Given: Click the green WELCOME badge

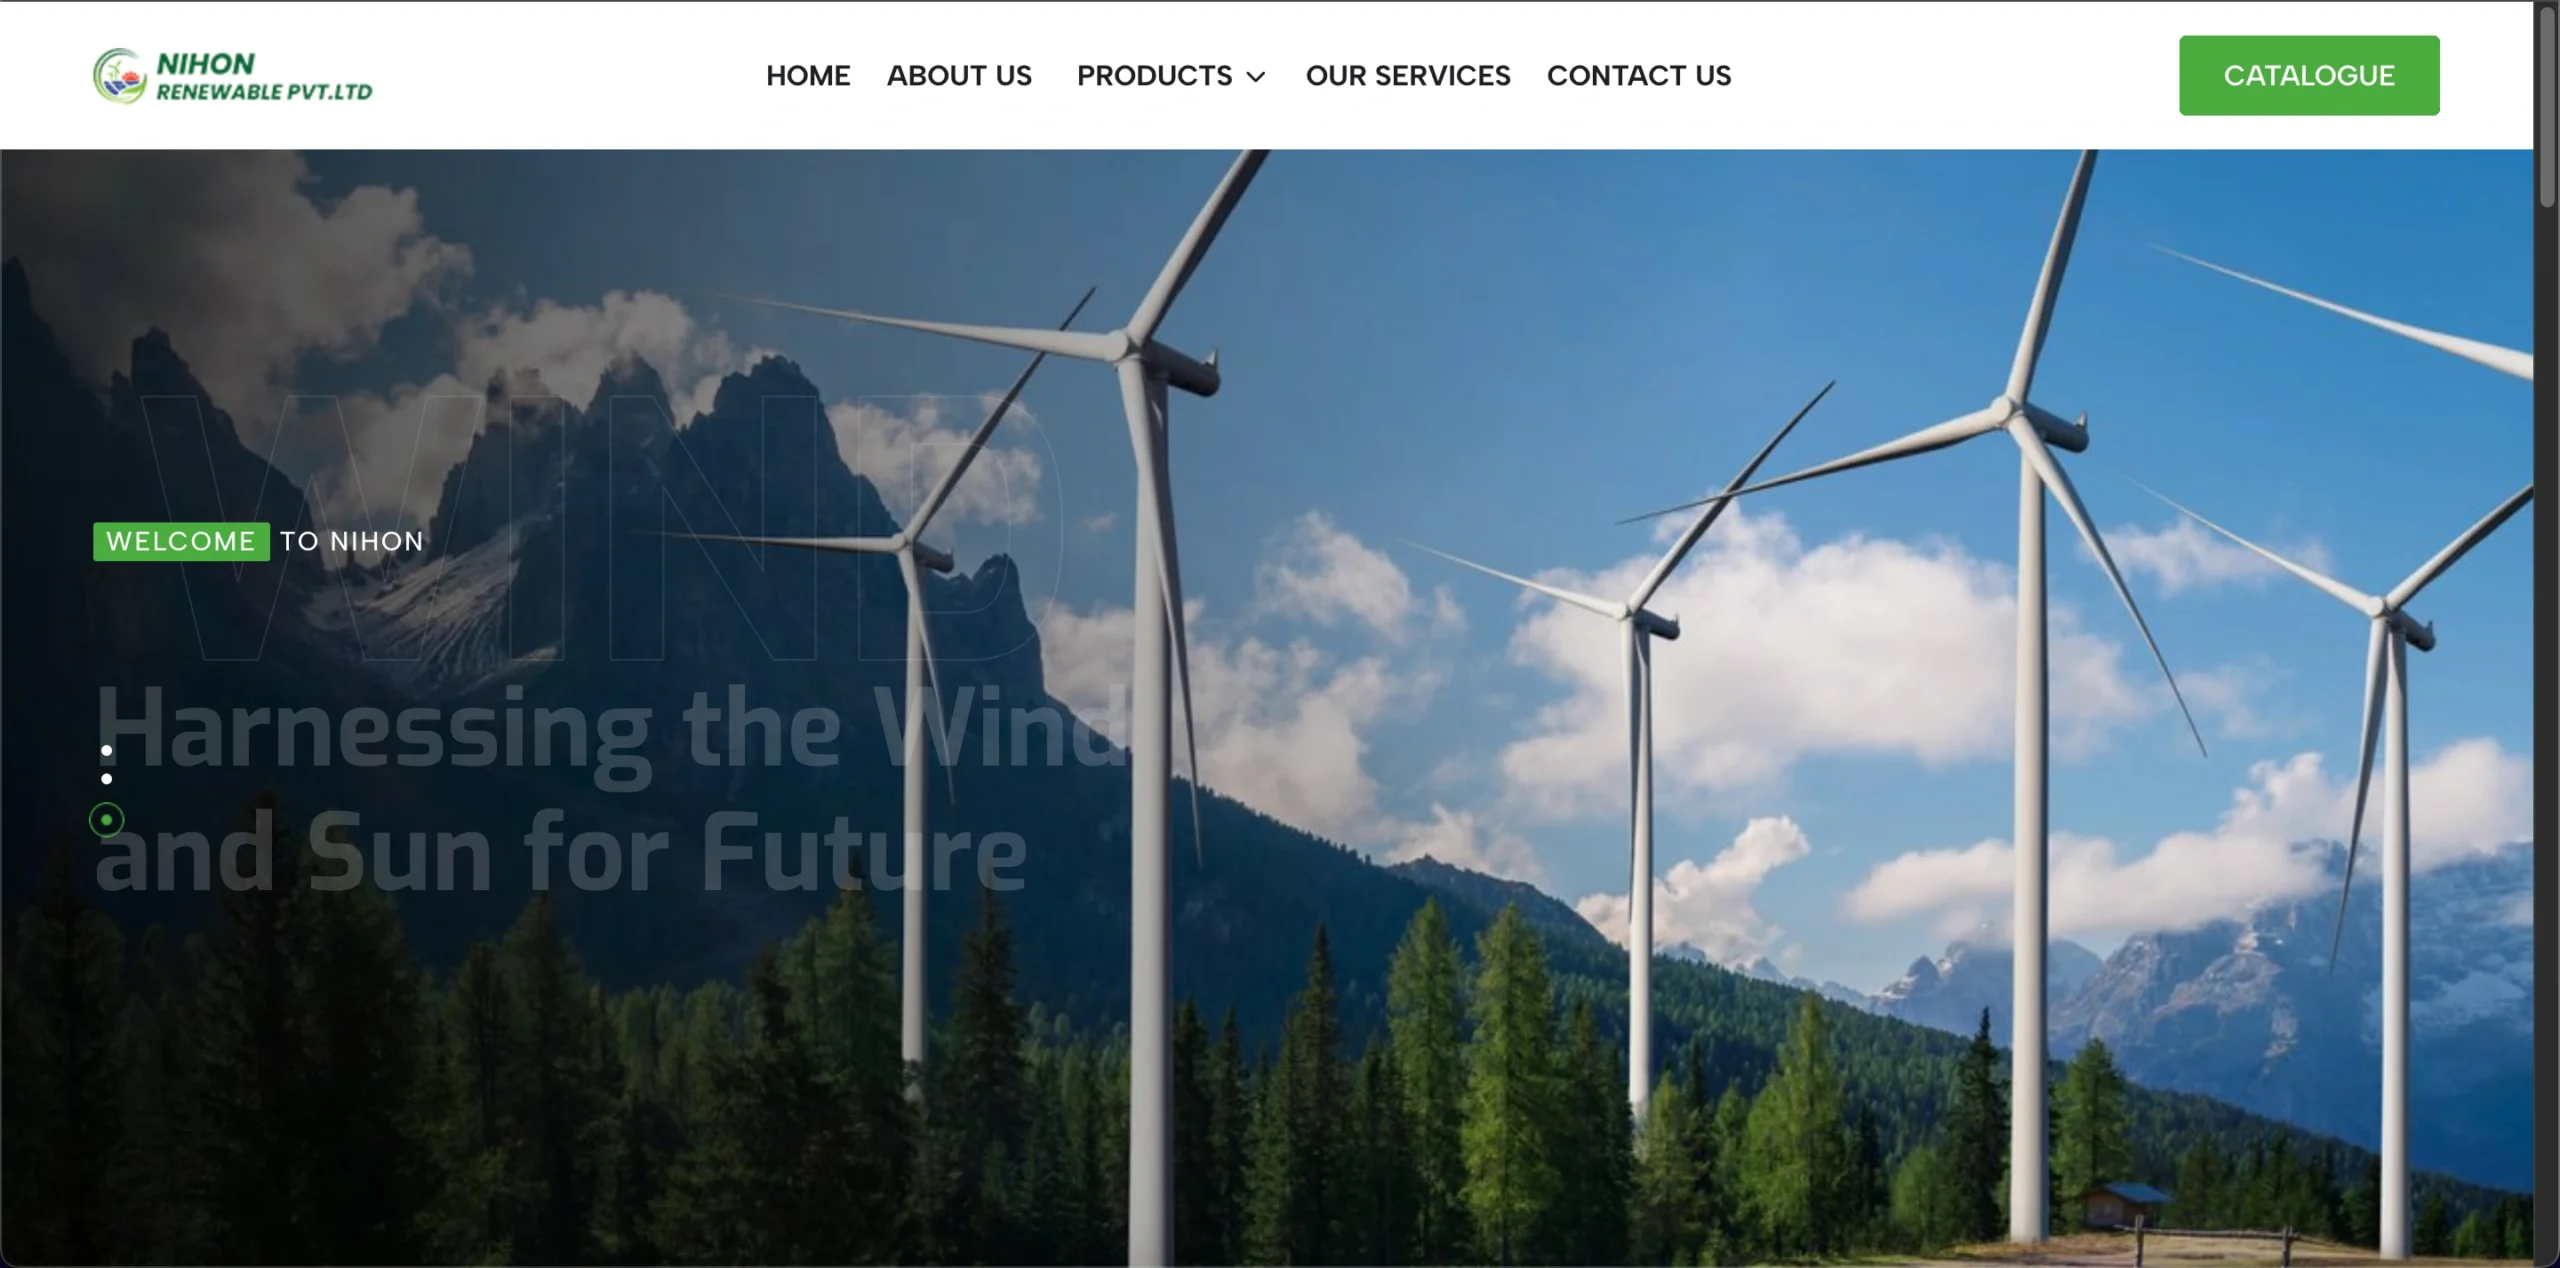Looking at the screenshot, I should pos(181,542).
